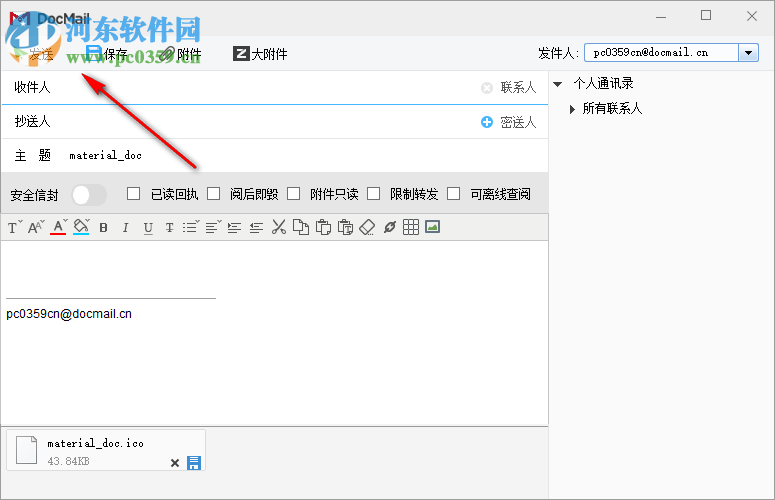Choose the red font color tool
The width and height of the screenshot is (775, 500).
tap(59, 227)
